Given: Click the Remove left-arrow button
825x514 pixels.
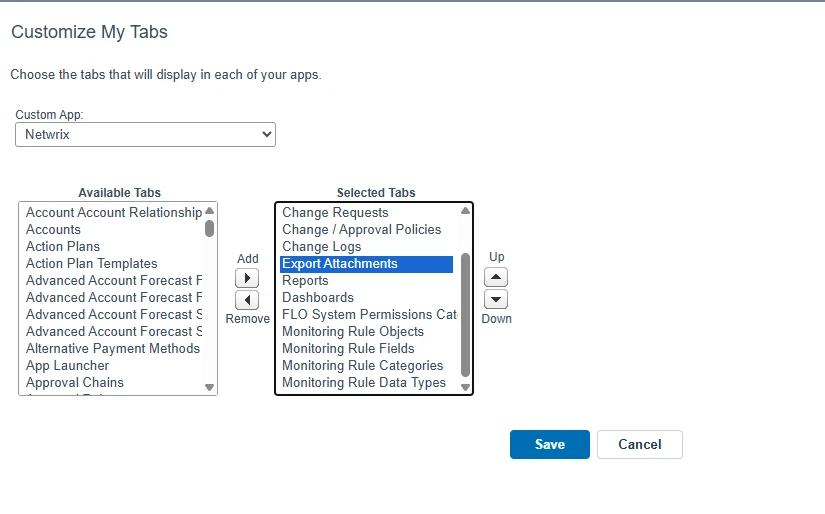Looking at the screenshot, I should click(x=247, y=300).
